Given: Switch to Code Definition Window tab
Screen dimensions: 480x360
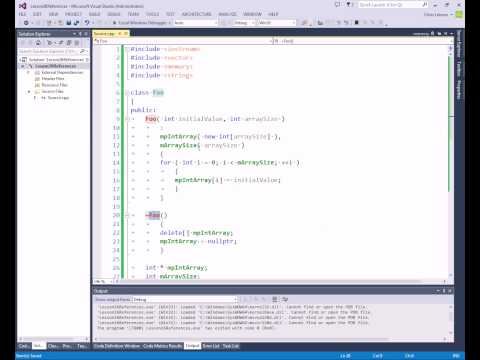Looking at the screenshot, I should coord(116,346).
